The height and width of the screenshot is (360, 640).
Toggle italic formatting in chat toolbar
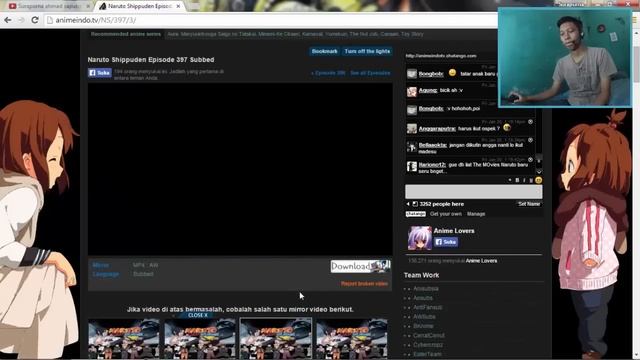pos(524,180)
